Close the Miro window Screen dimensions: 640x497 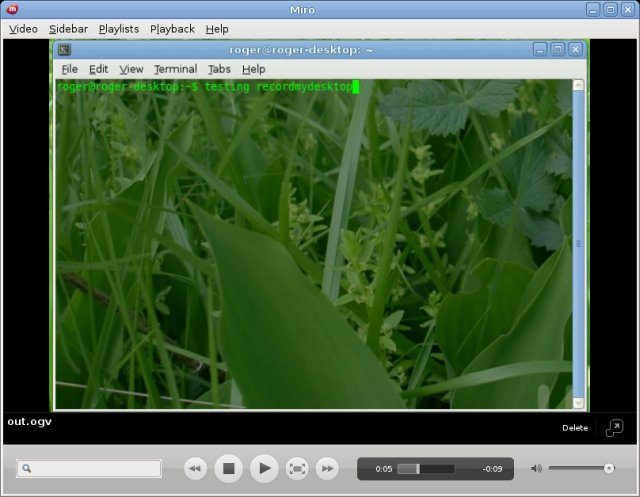(627, 9)
